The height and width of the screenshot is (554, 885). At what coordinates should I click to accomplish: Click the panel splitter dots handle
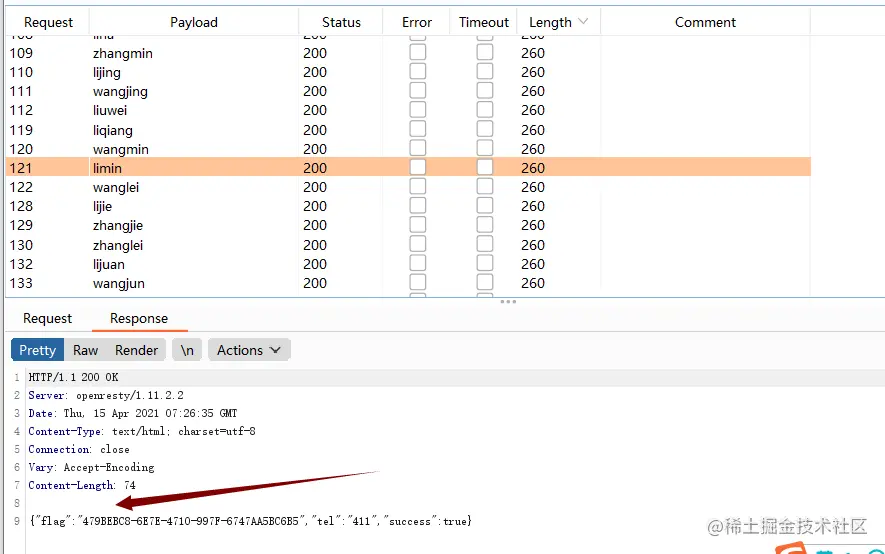(508, 302)
